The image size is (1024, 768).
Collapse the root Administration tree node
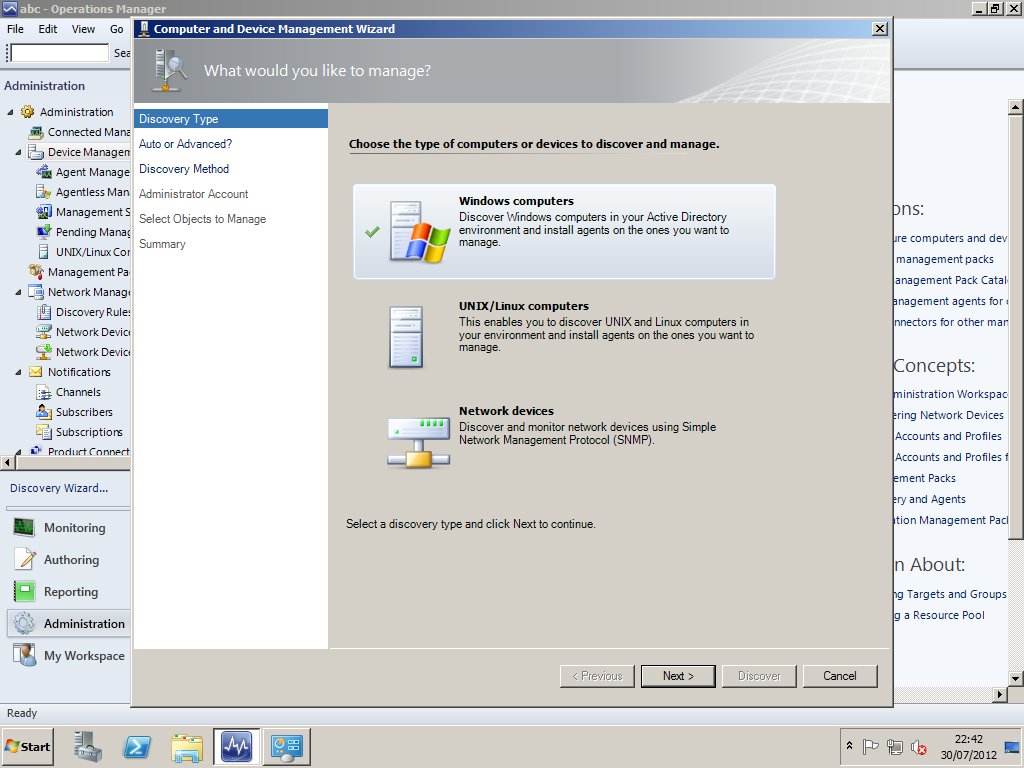tap(10, 112)
